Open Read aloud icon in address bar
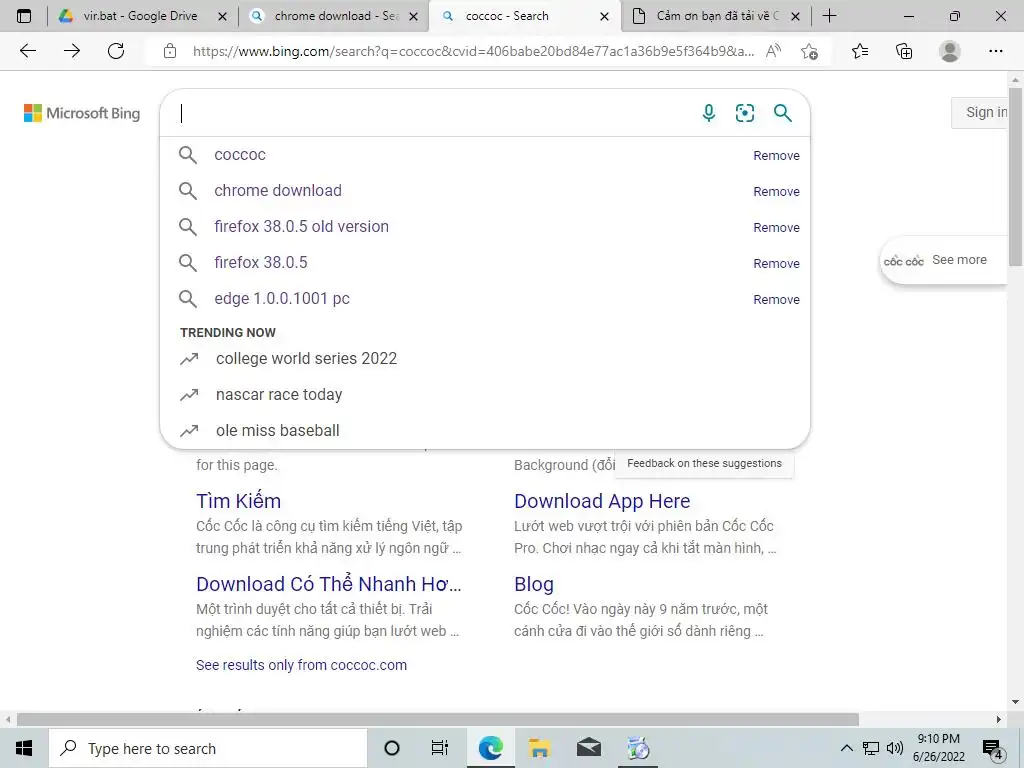 (x=773, y=51)
